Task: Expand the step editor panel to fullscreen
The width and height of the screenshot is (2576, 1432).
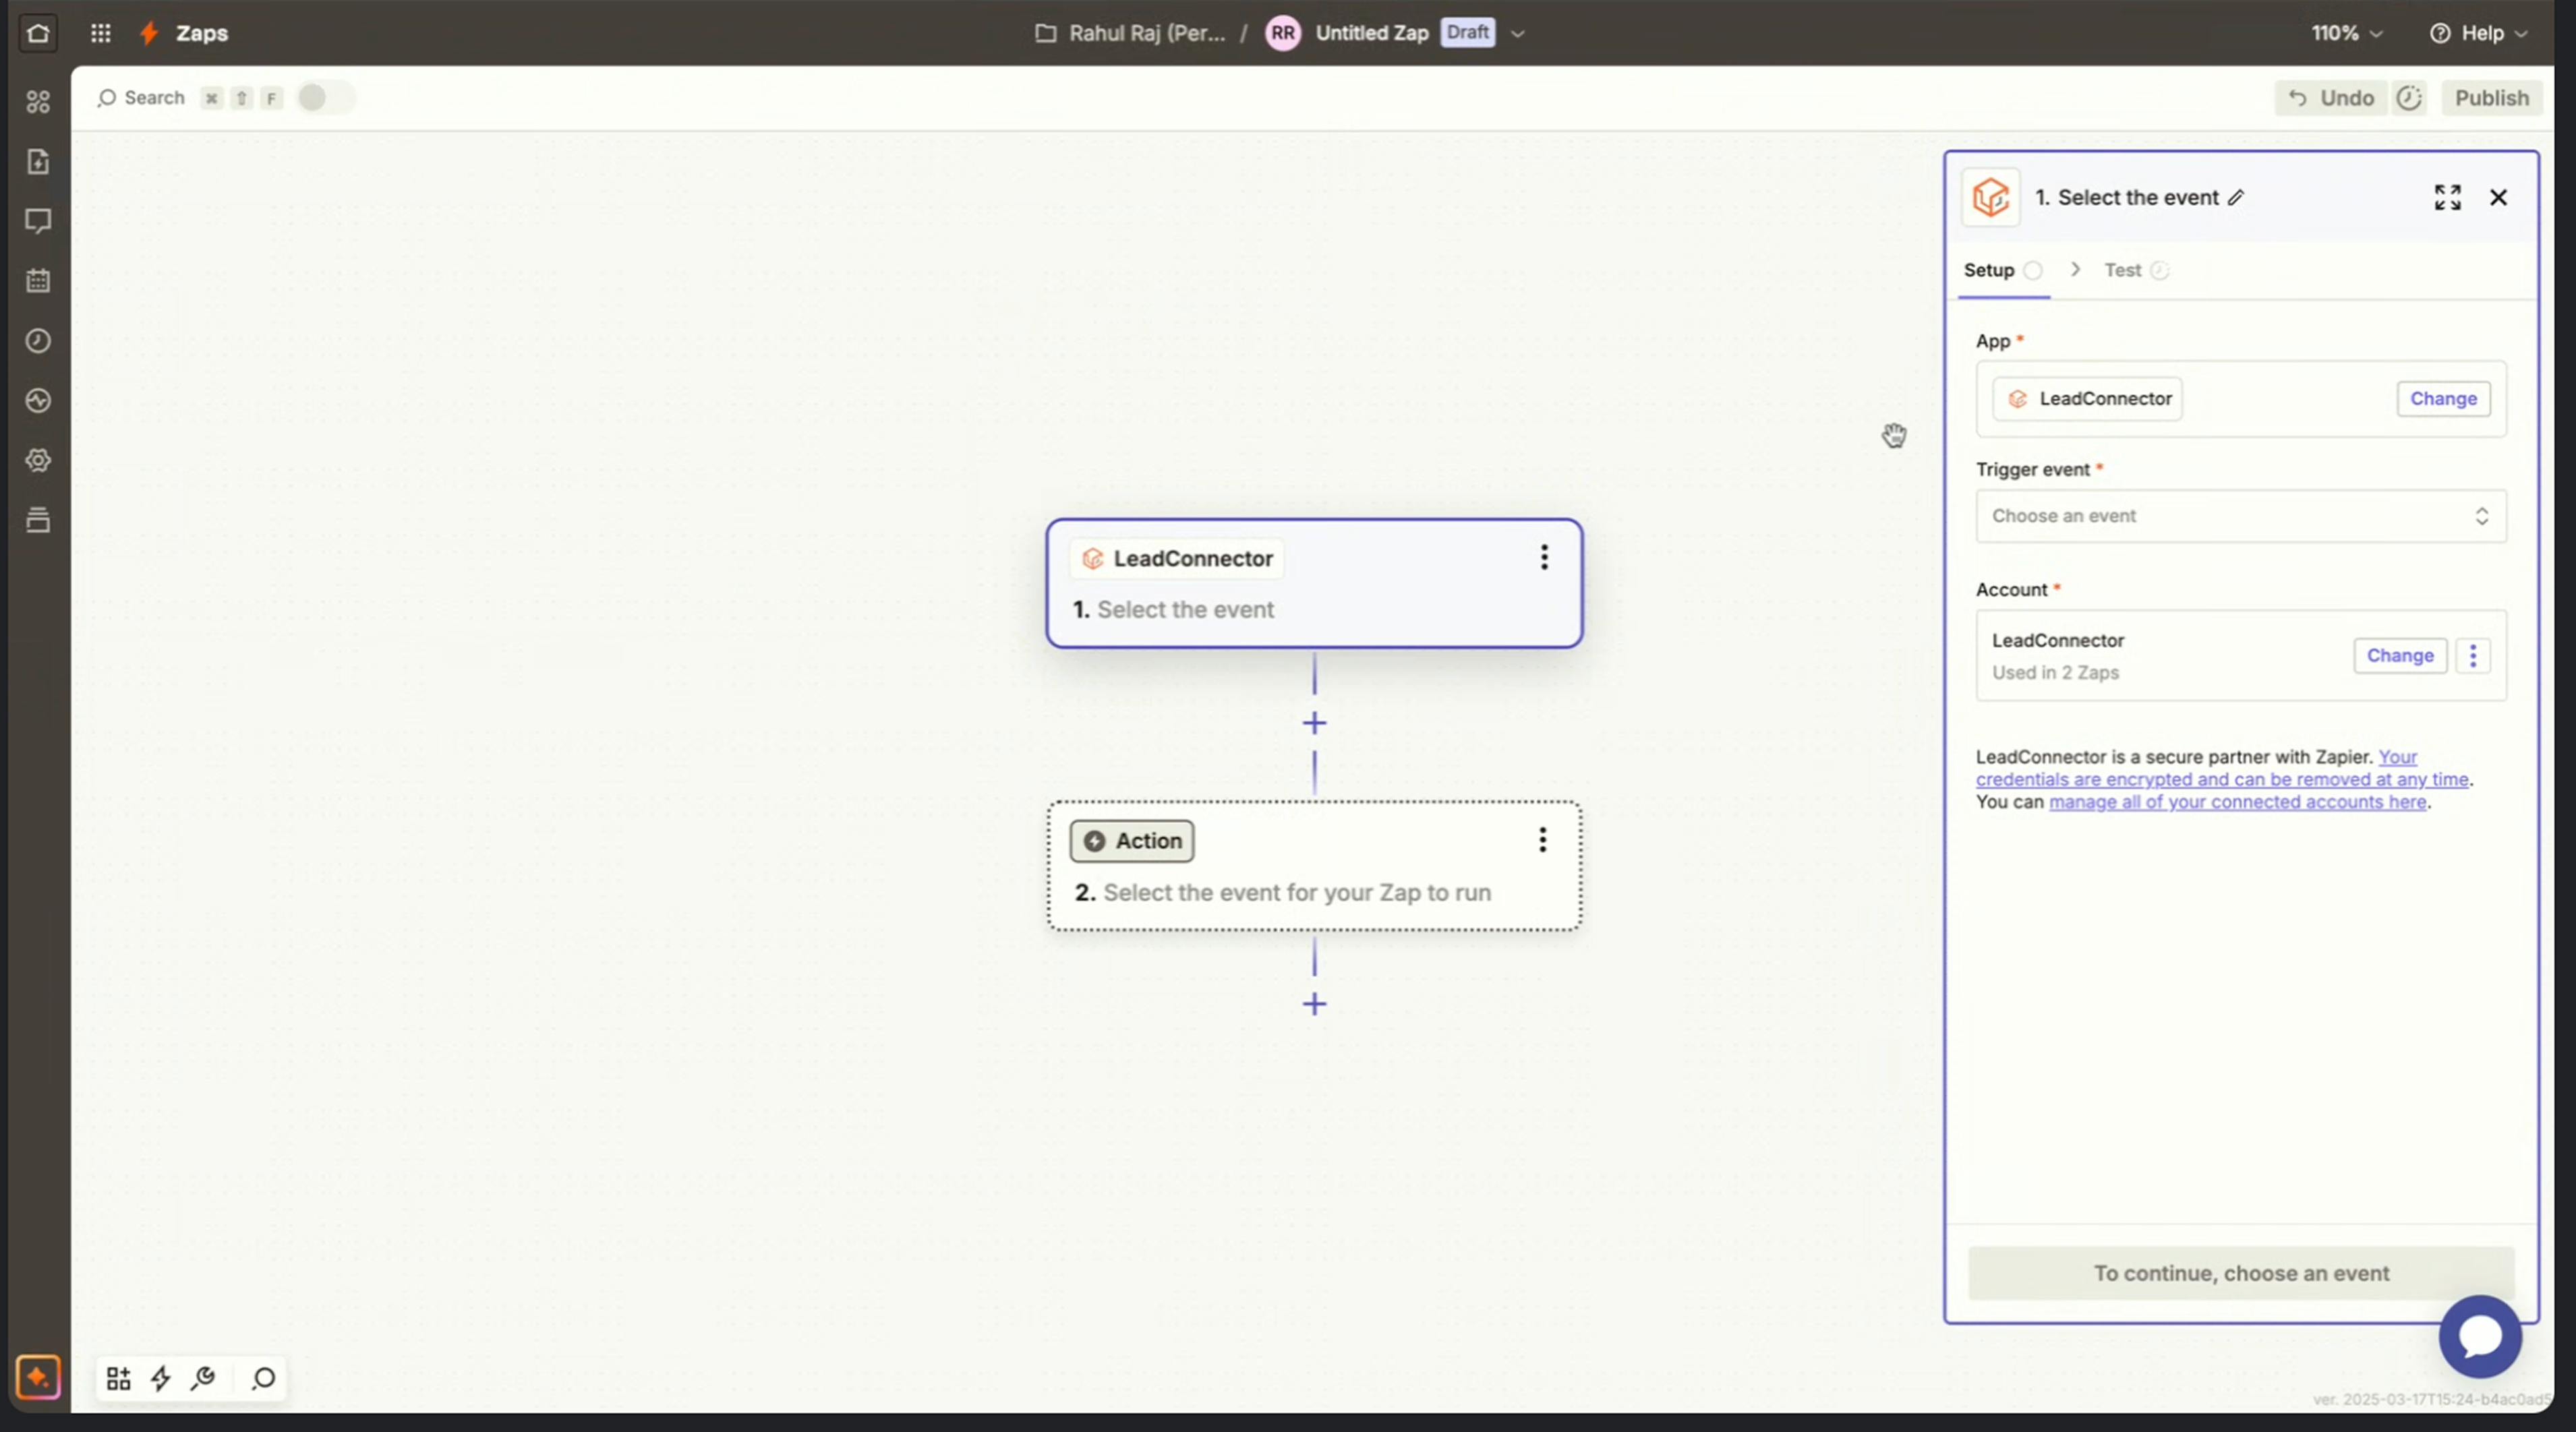Action: click(x=2447, y=198)
